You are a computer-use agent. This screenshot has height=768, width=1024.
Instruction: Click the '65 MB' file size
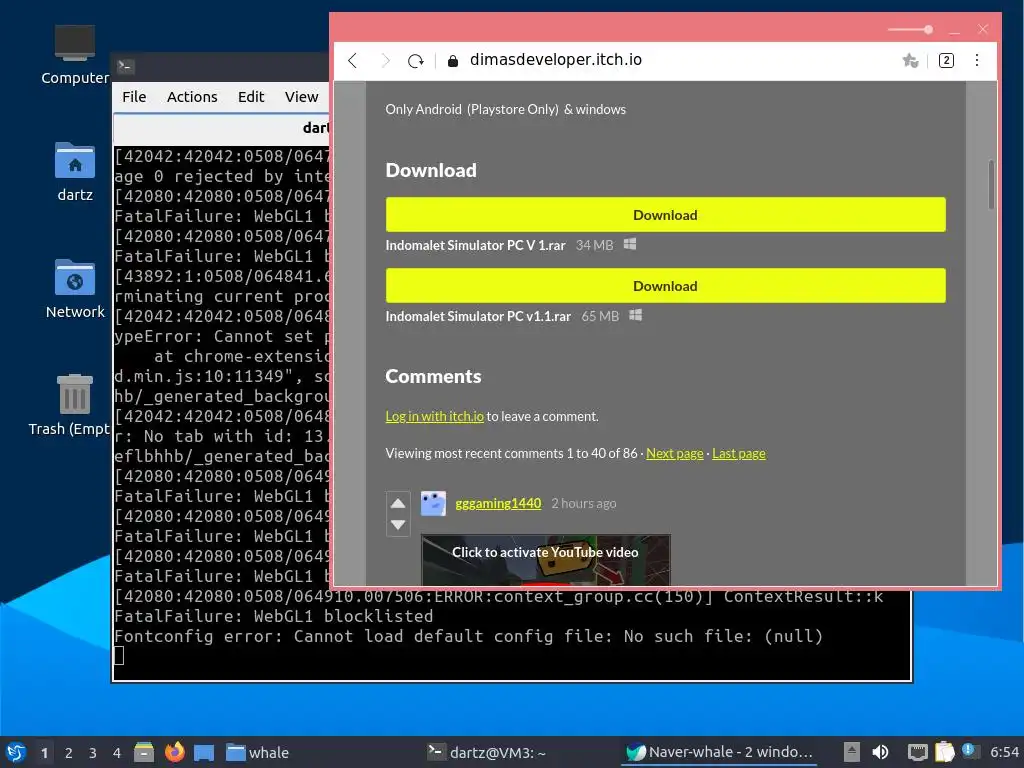click(600, 316)
